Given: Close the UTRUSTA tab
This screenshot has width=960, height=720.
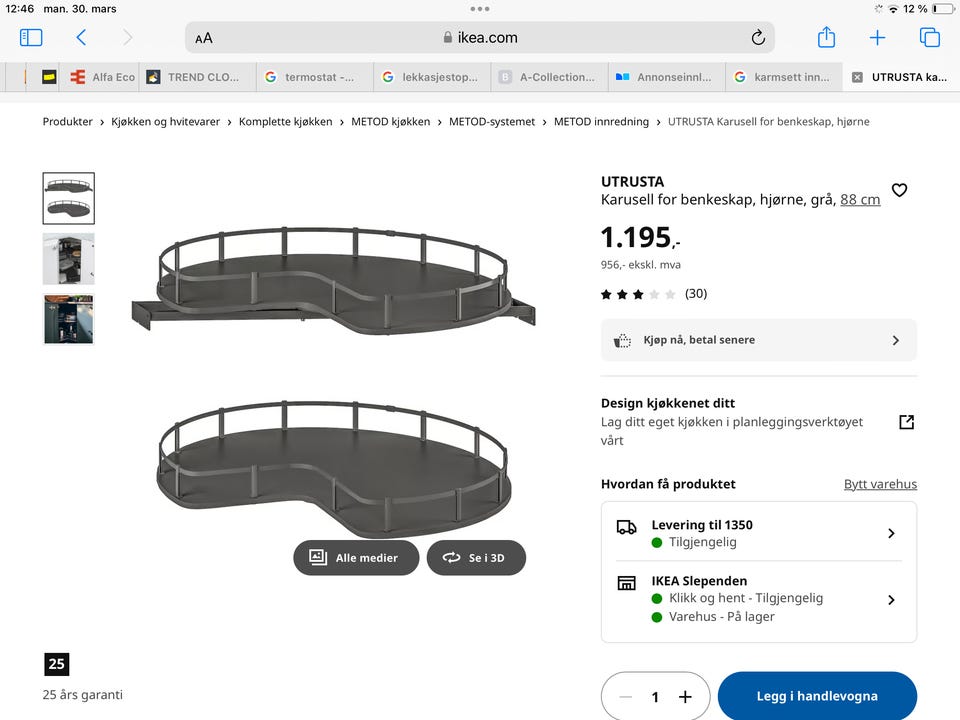Looking at the screenshot, I should tap(857, 77).
